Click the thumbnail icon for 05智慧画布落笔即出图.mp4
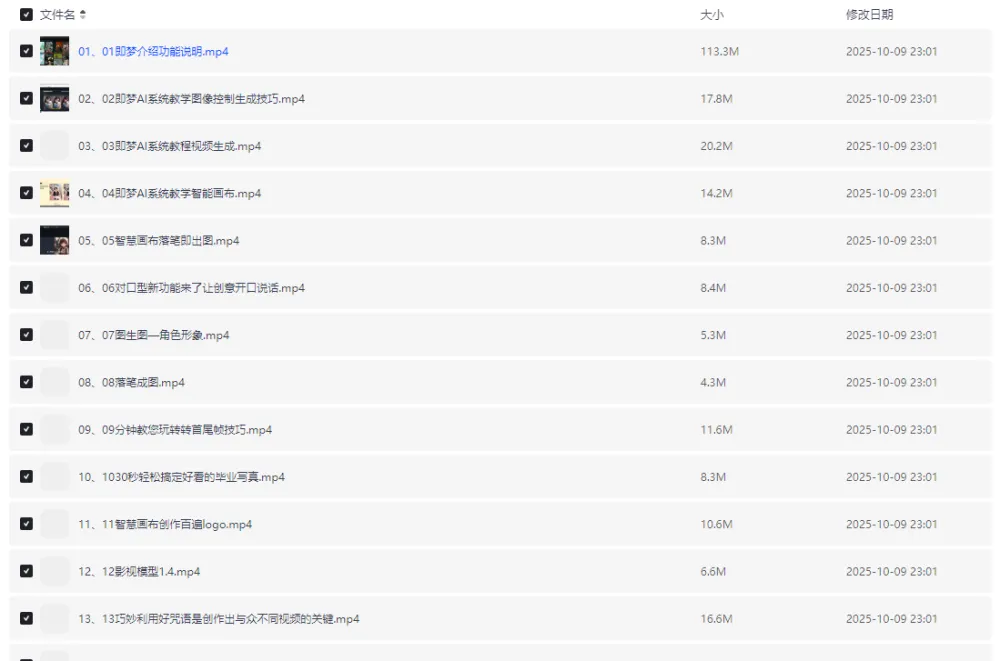The width and height of the screenshot is (1000, 661). [x=54, y=240]
